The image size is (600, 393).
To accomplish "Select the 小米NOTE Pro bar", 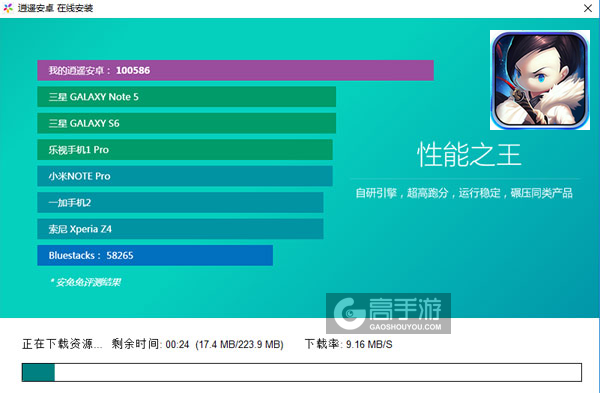I will point(185,176).
